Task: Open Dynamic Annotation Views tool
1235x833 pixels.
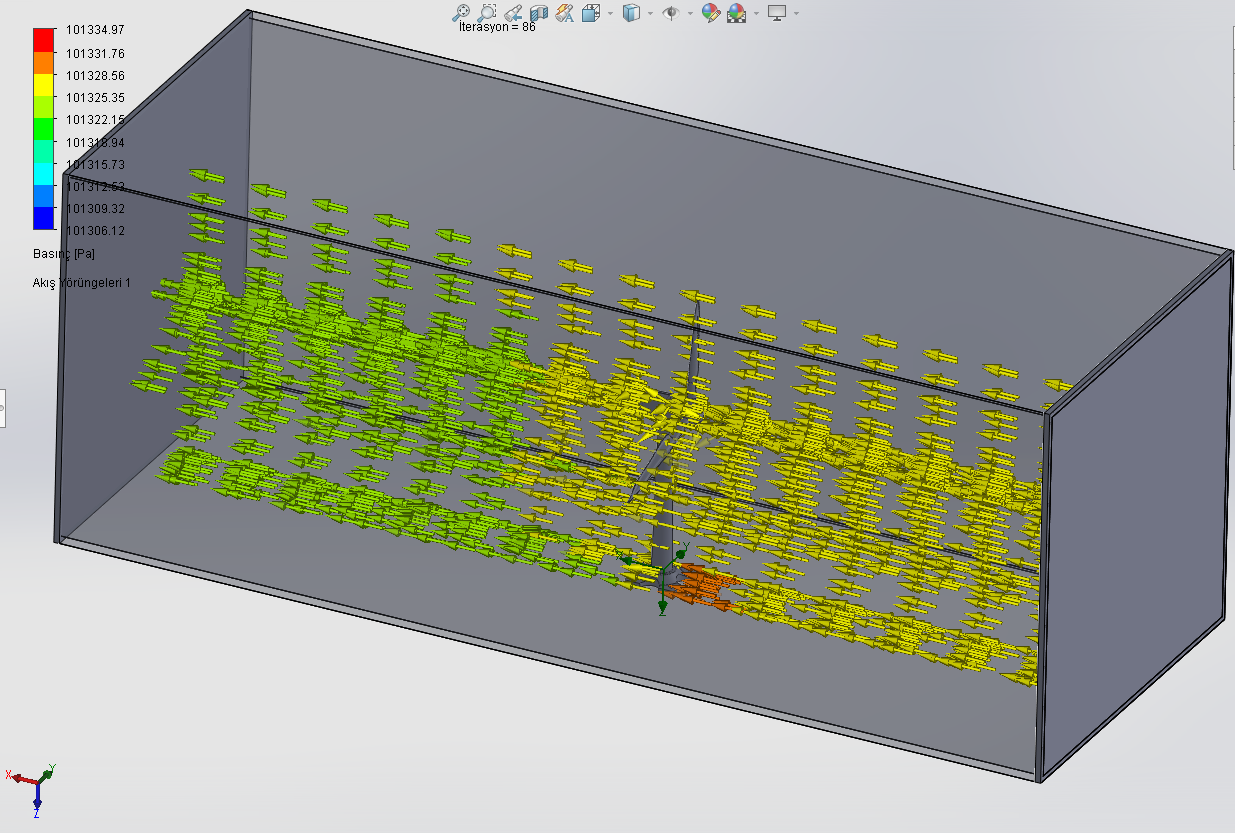Action: (x=565, y=13)
